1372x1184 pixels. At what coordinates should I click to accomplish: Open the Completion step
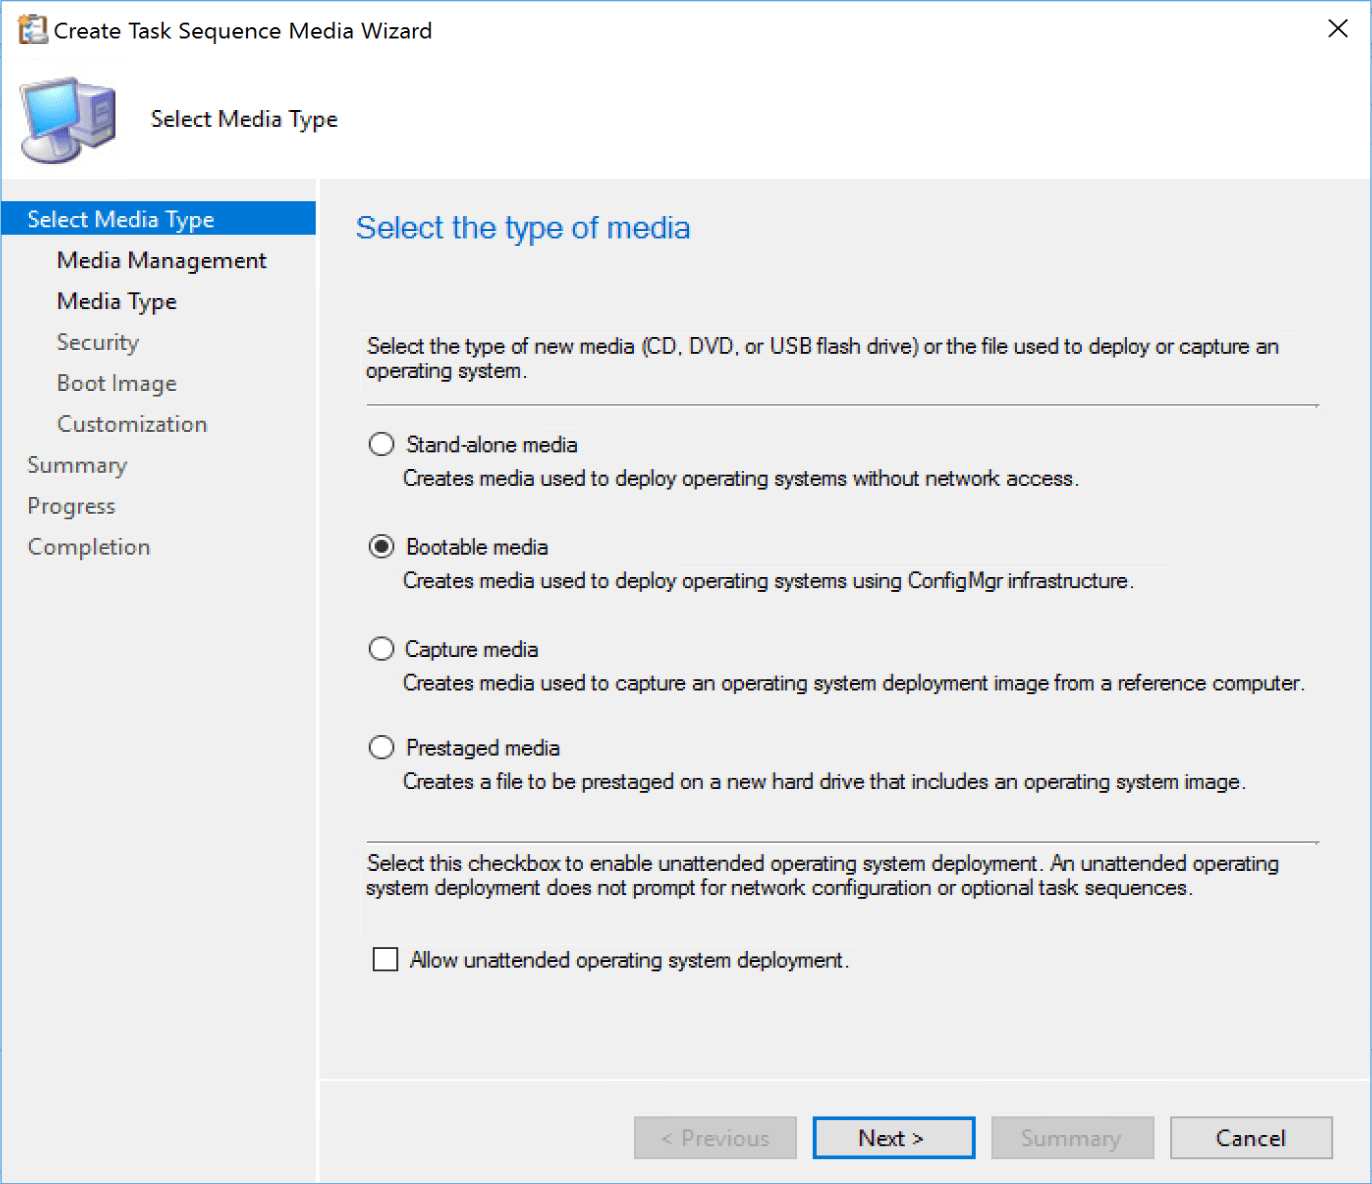[88, 547]
